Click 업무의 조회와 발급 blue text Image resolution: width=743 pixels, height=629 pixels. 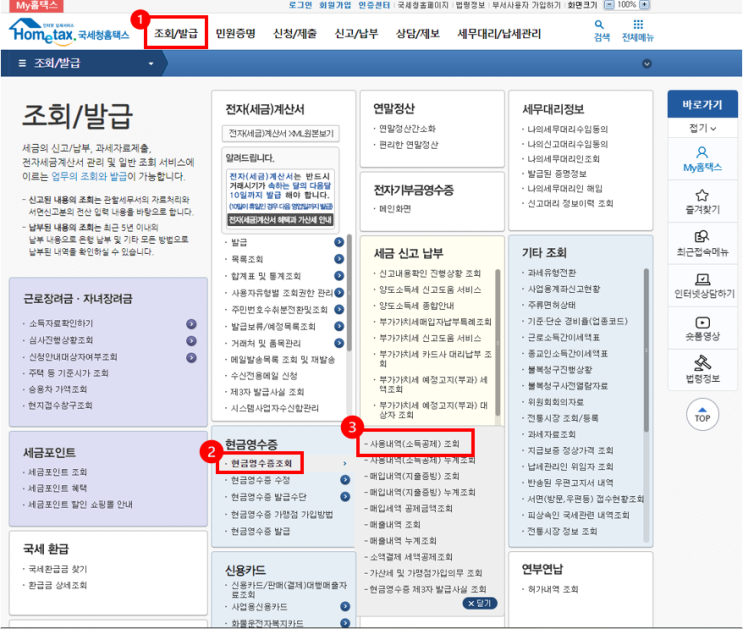pos(89,176)
